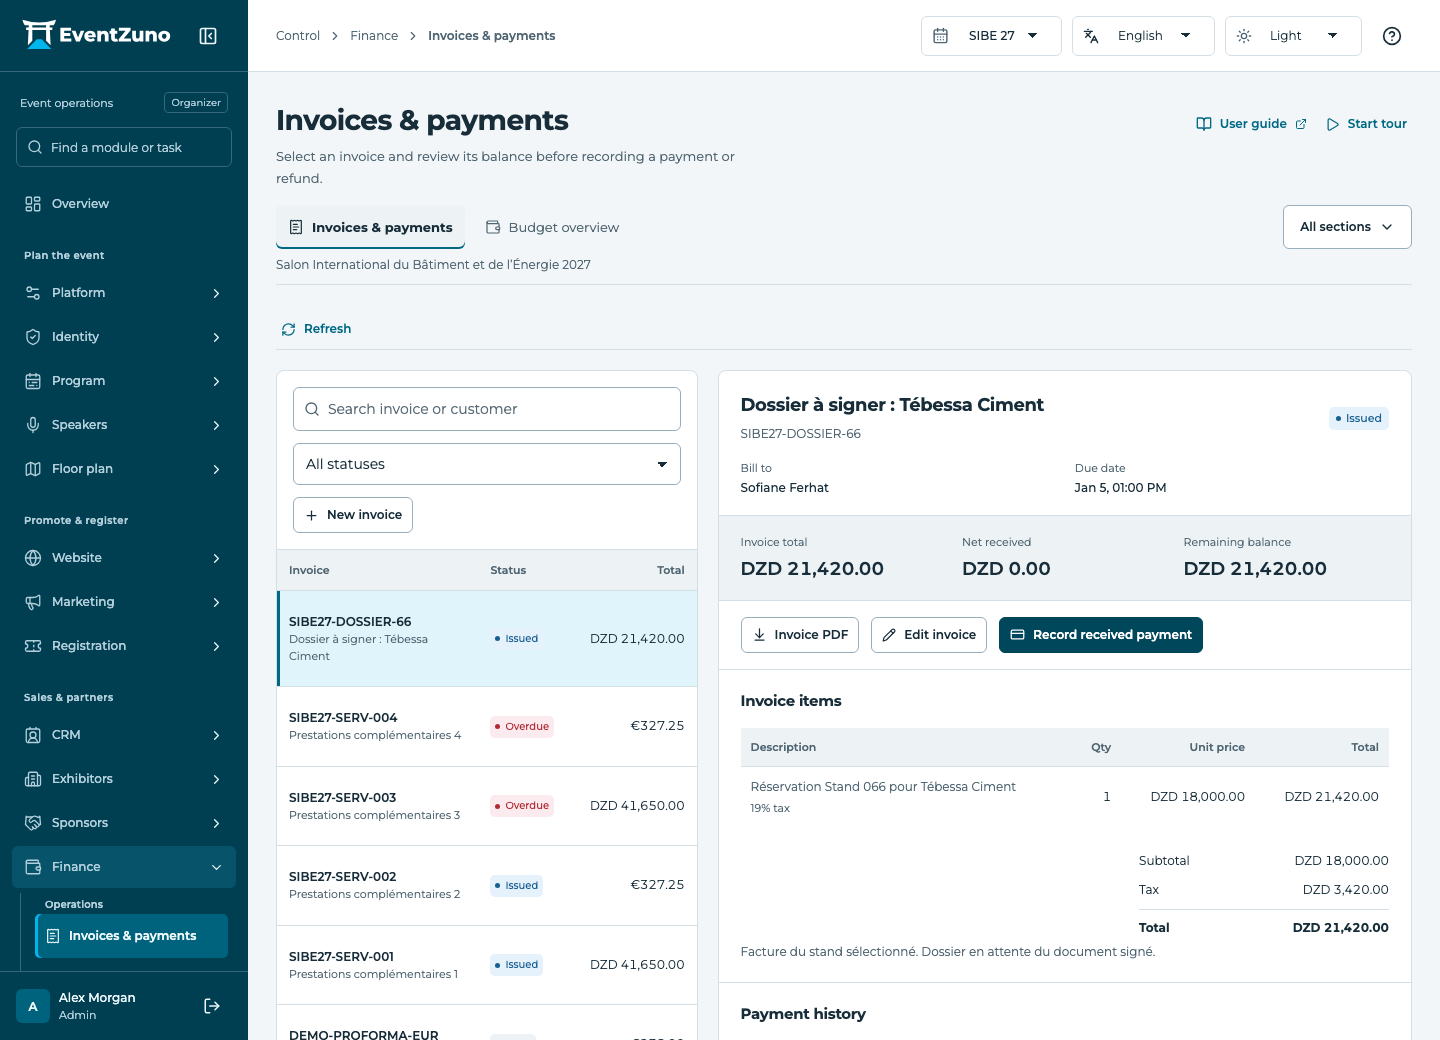Create a New invoice
The image size is (1440, 1040).
(x=353, y=515)
